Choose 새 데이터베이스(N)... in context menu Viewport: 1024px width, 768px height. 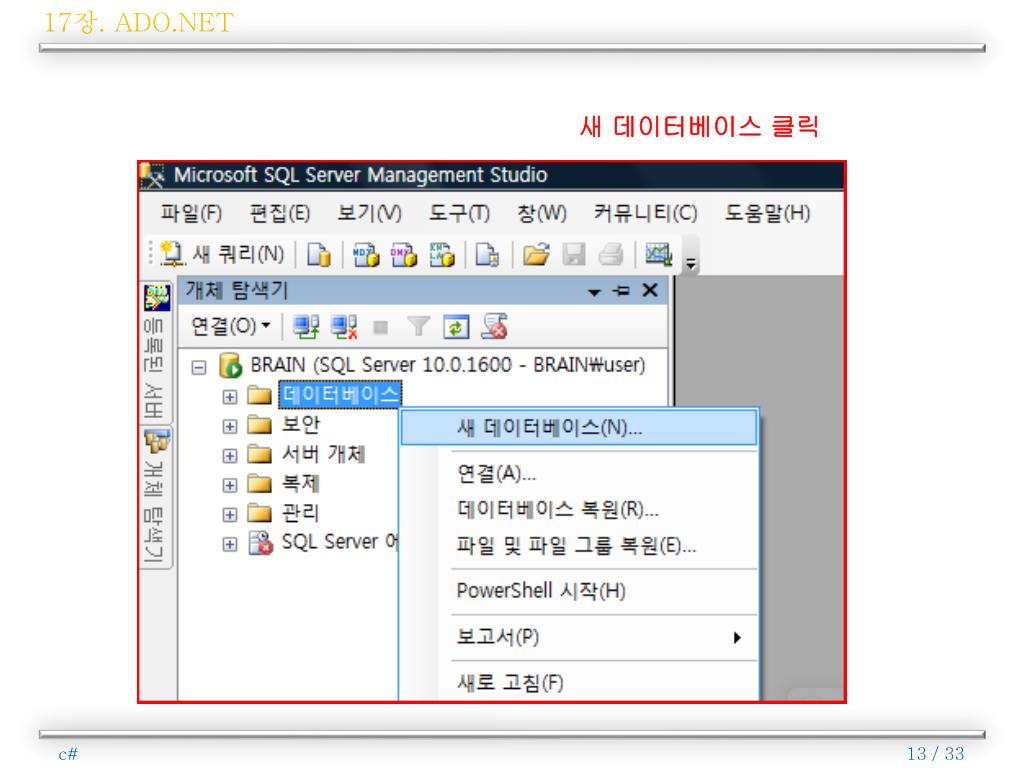(579, 428)
